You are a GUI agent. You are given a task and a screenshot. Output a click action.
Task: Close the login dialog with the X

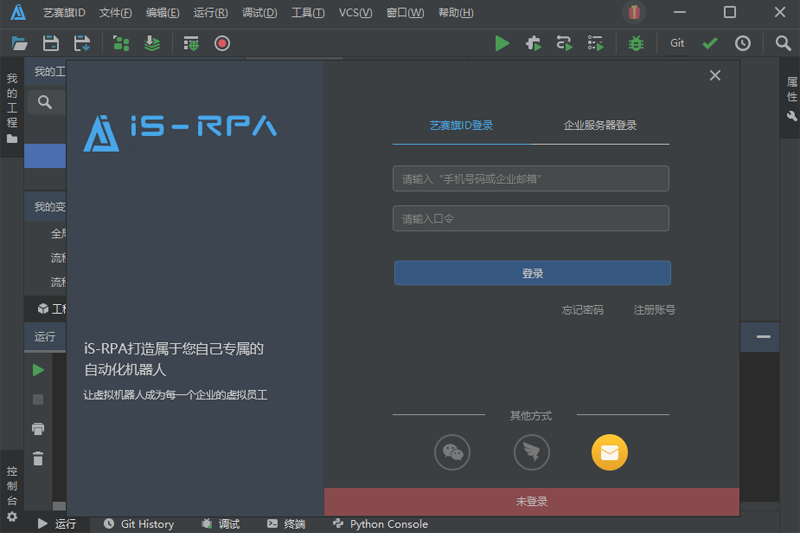point(715,75)
